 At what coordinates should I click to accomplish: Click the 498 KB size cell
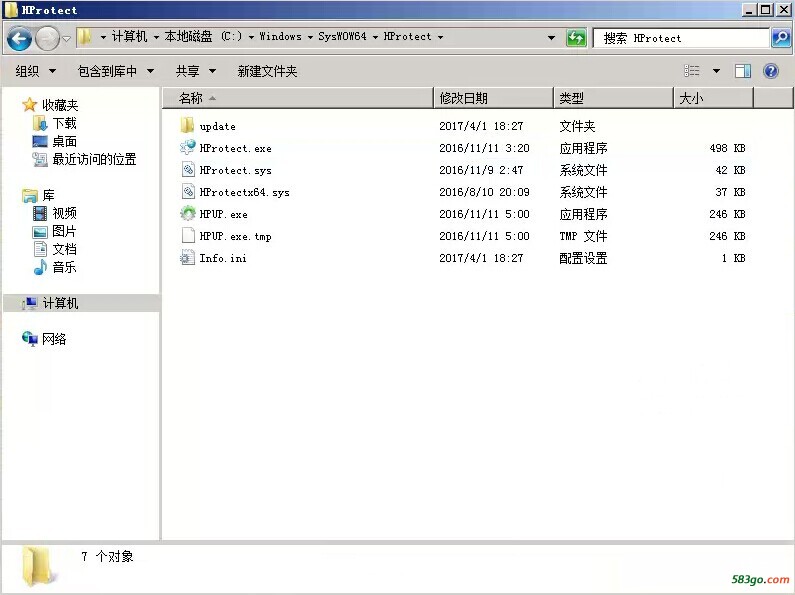pos(727,148)
